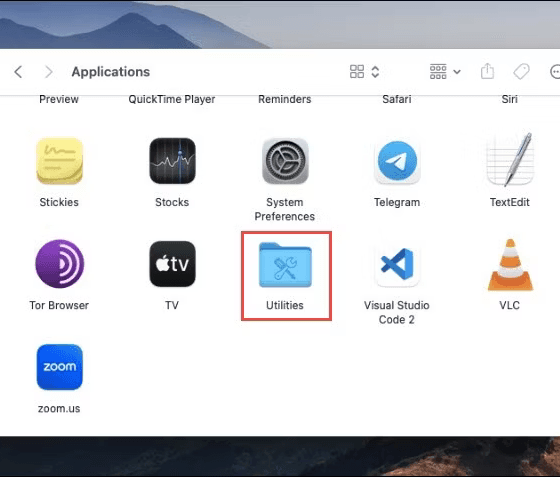Open the Stickies app icon
The height and width of the screenshot is (477, 560).
pyautogui.click(x=60, y=161)
